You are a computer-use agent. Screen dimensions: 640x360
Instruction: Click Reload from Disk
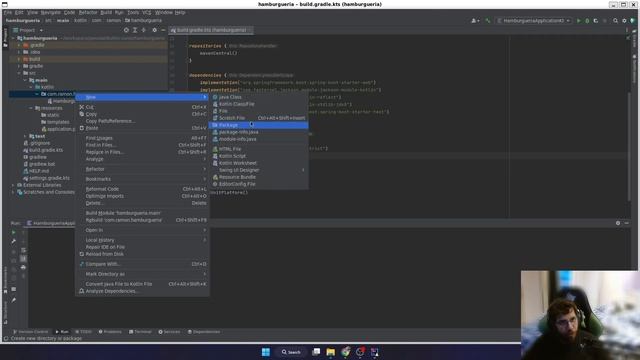(x=142, y=254)
